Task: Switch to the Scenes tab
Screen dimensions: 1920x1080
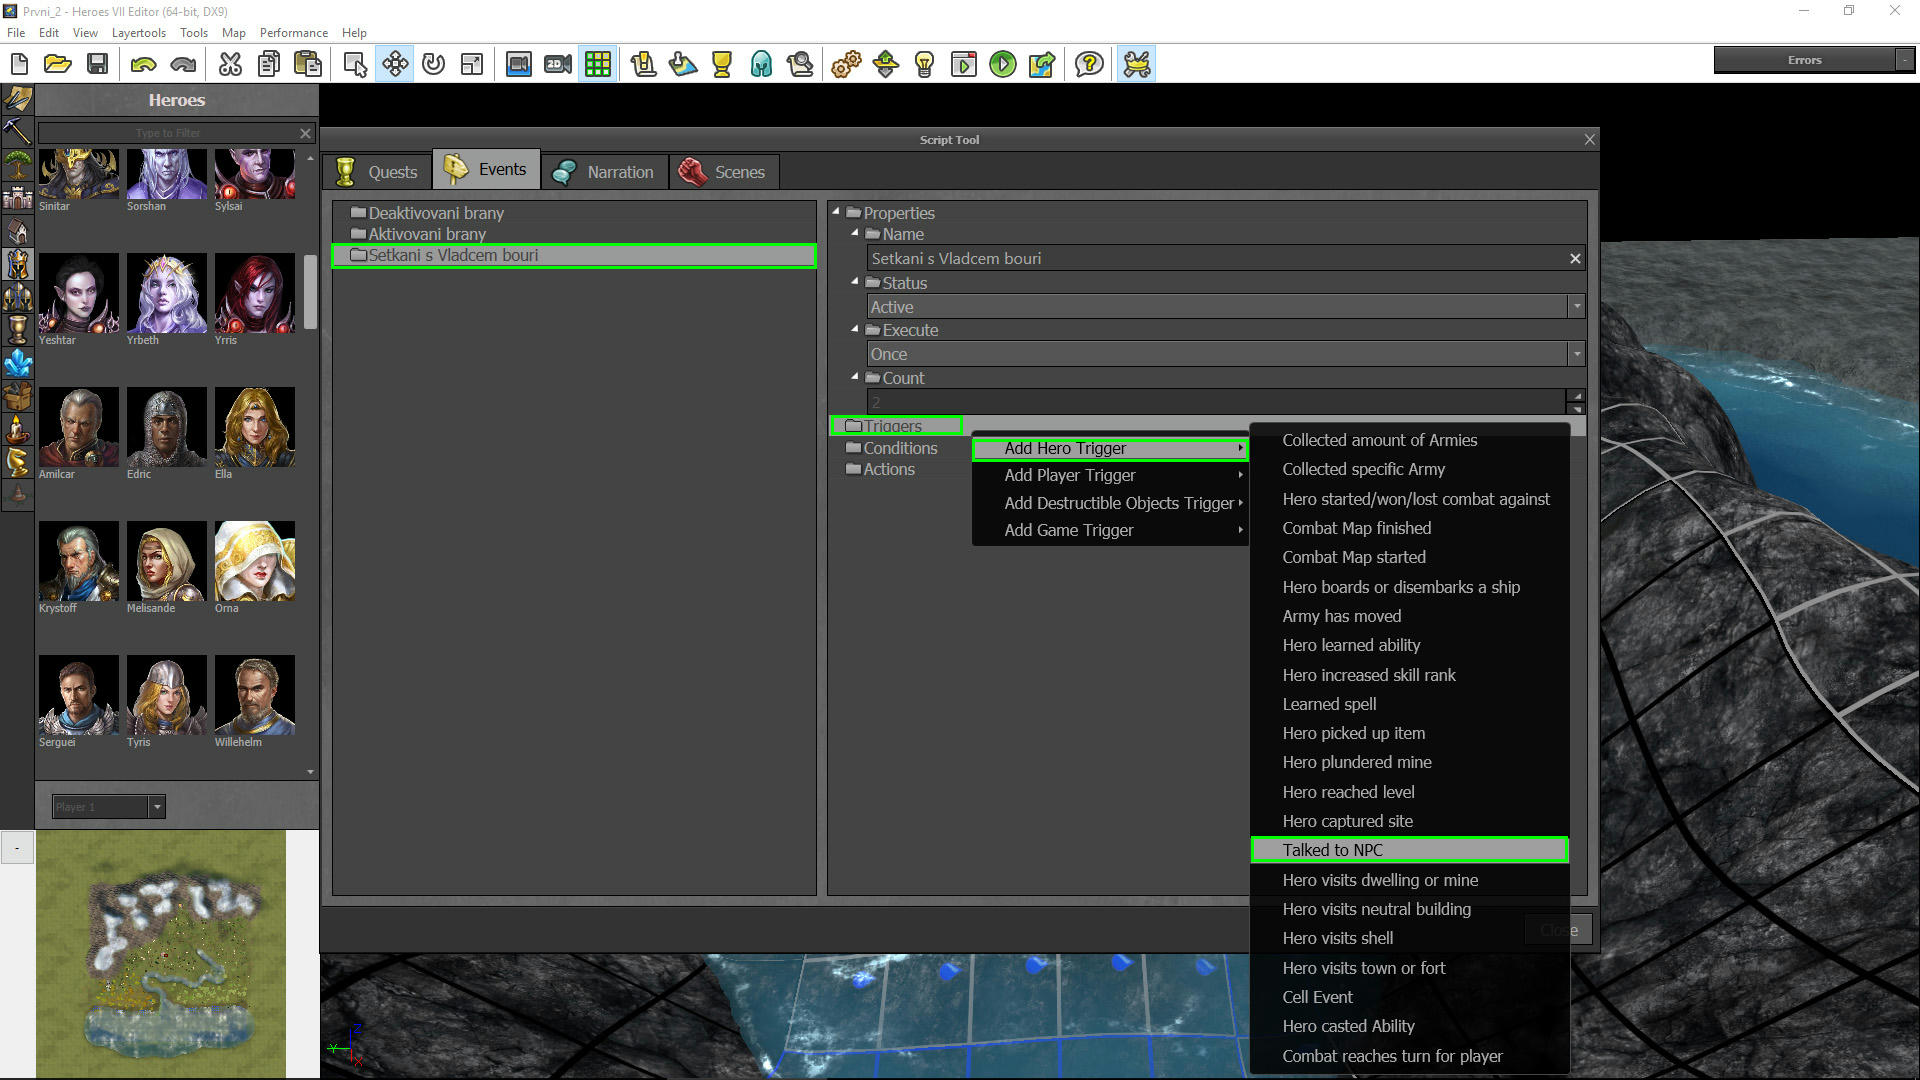Action: pyautogui.click(x=723, y=171)
